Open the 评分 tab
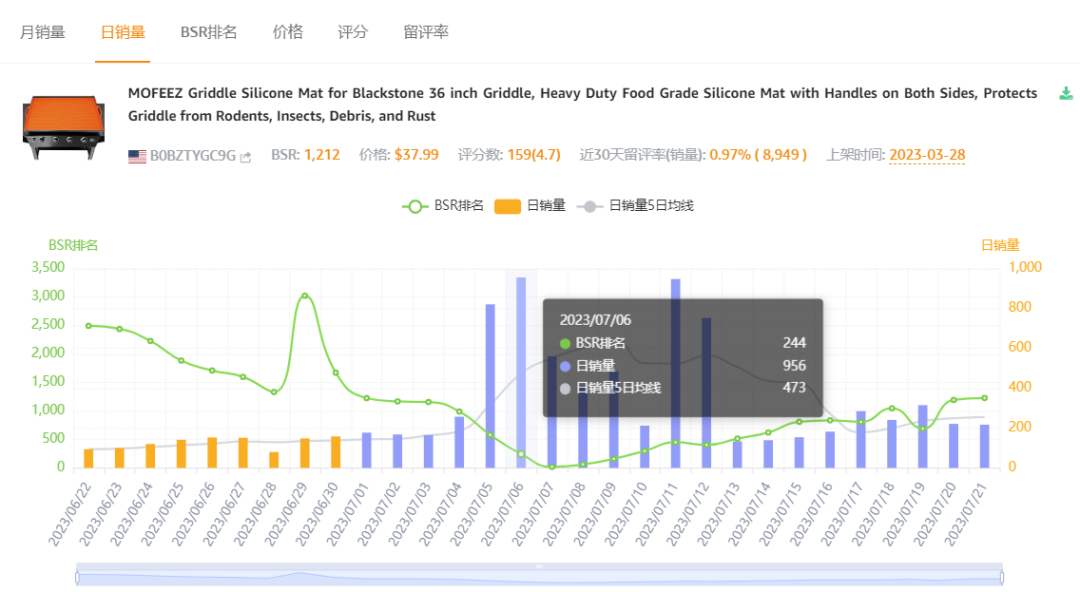The width and height of the screenshot is (1080, 592). pos(353,32)
